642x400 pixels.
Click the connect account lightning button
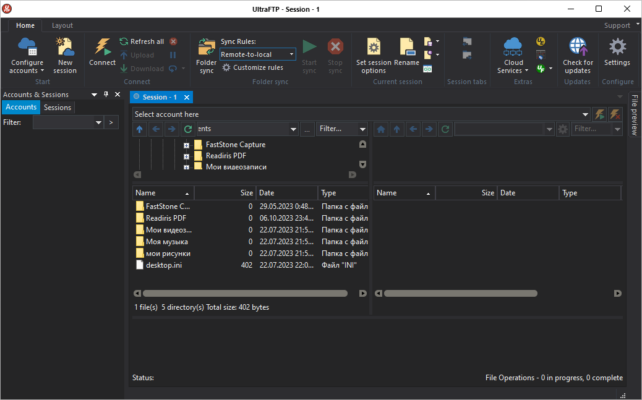pos(599,114)
